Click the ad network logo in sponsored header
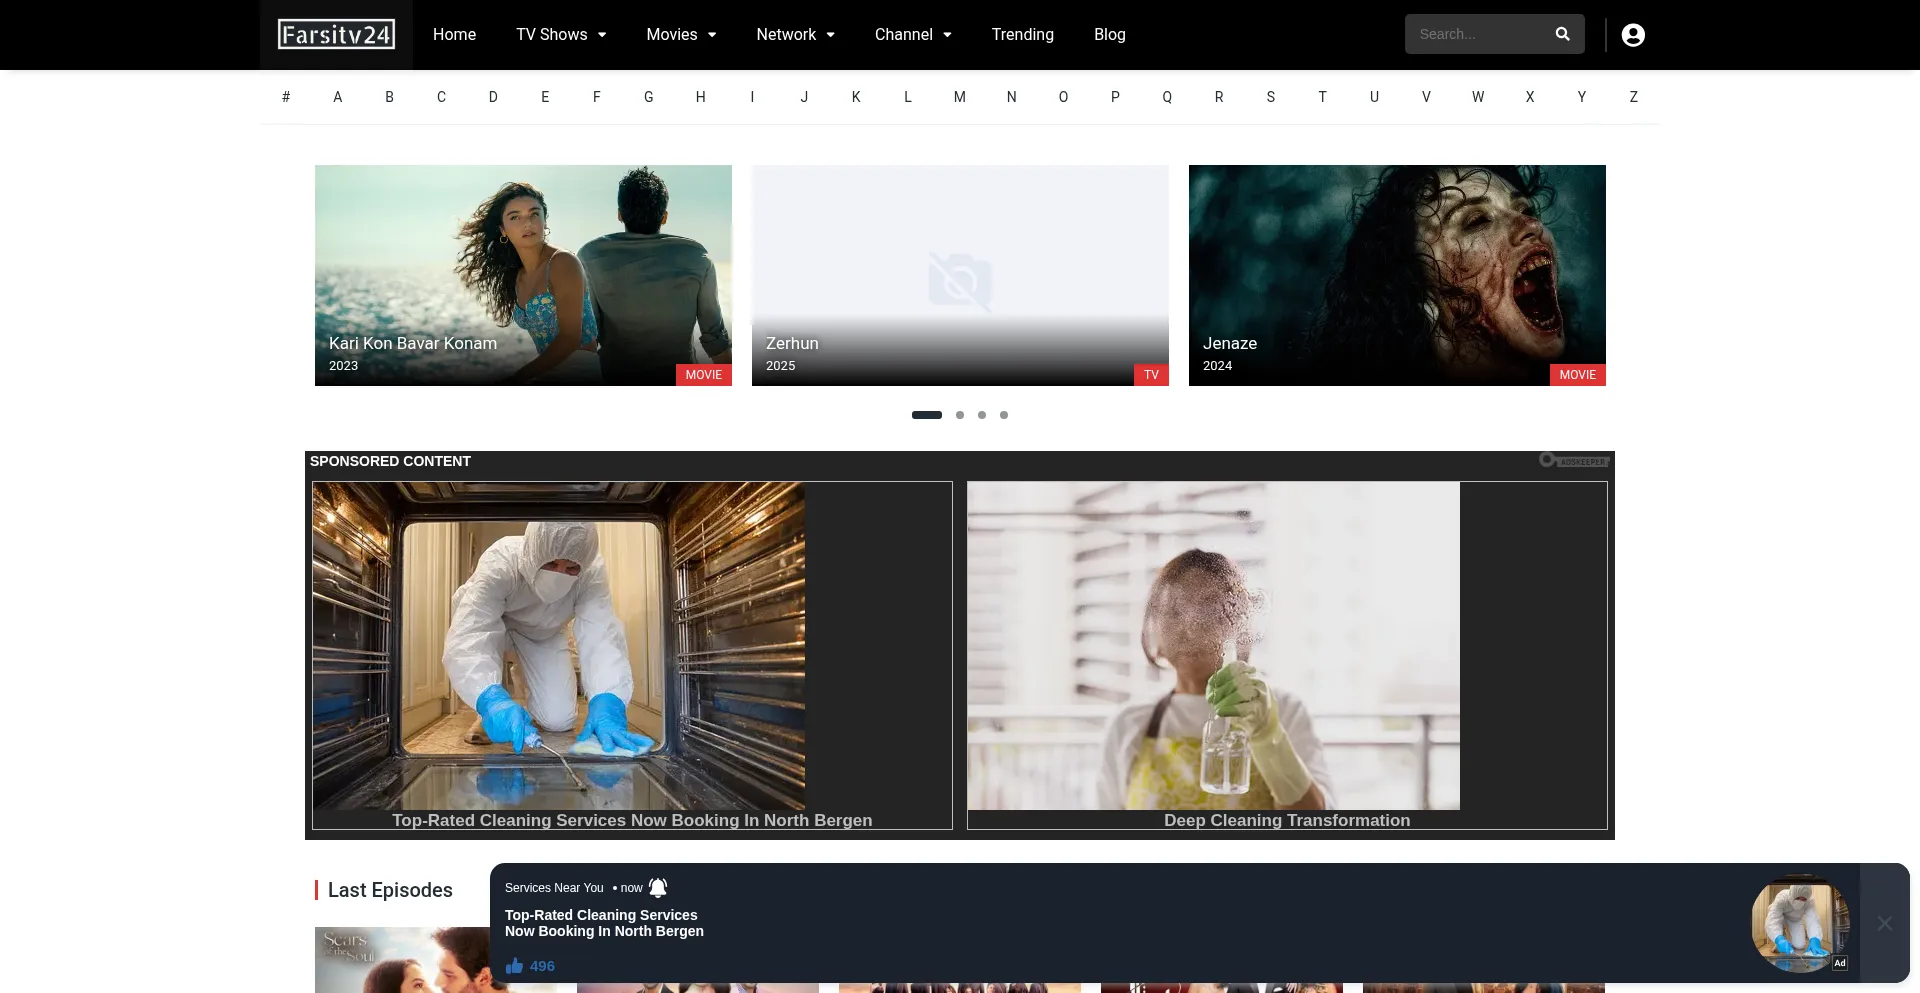This screenshot has height=993, width=1920. coord(1574,461)
